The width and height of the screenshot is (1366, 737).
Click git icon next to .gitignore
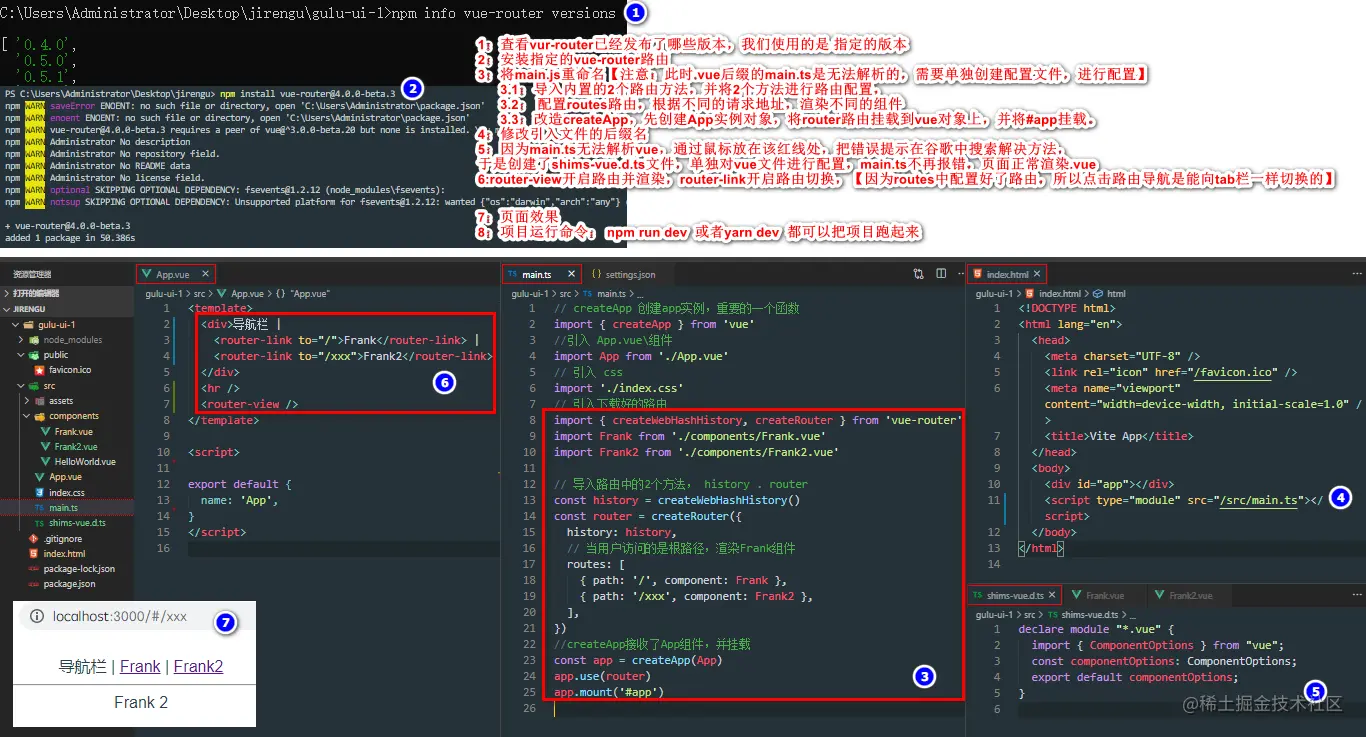(34, 538)
